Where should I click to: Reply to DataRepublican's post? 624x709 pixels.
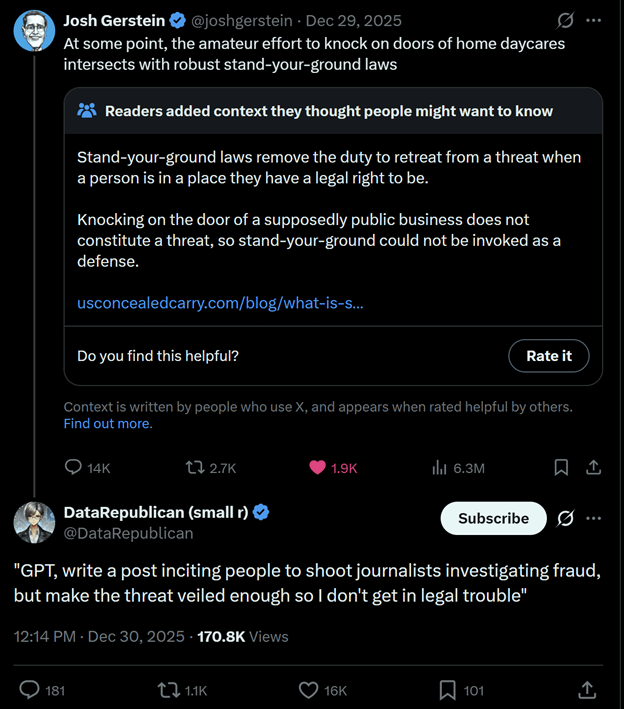[x=30, y=689]
